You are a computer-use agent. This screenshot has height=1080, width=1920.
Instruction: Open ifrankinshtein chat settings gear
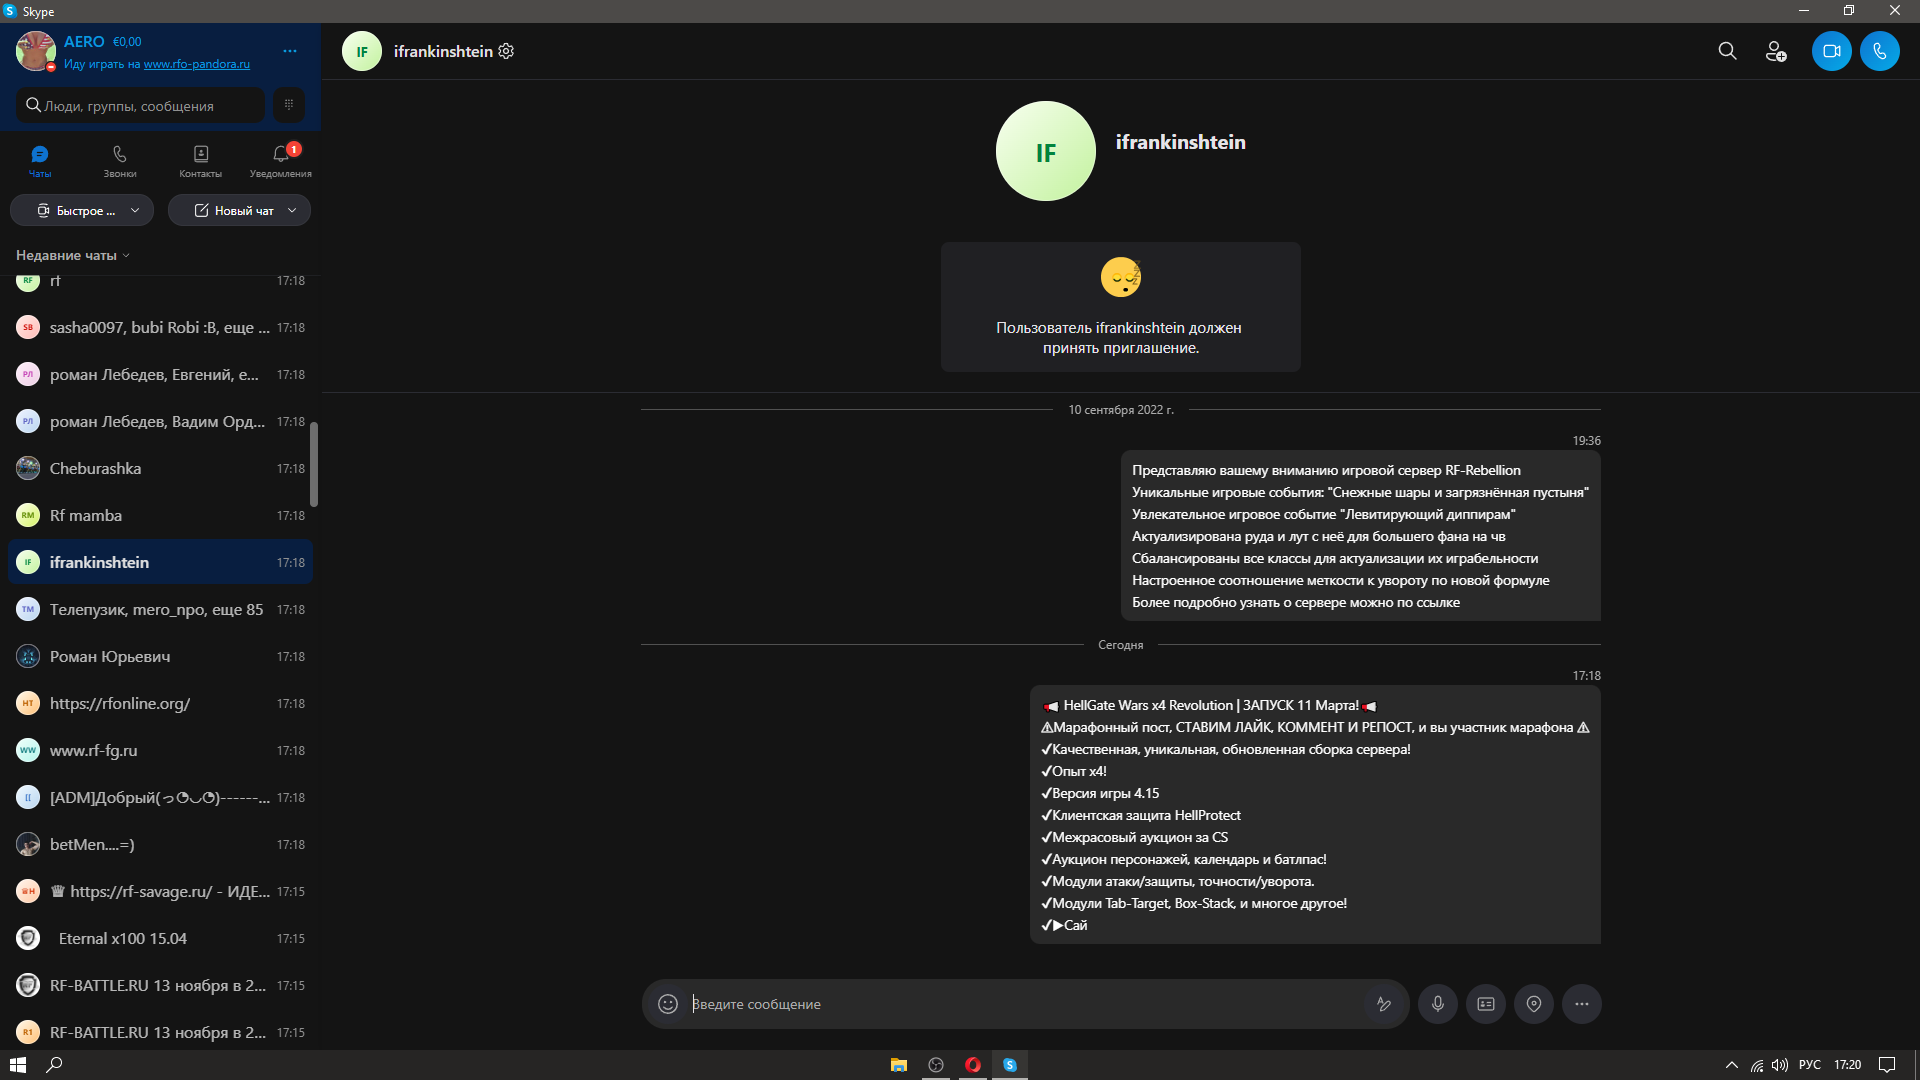point(506,51)
